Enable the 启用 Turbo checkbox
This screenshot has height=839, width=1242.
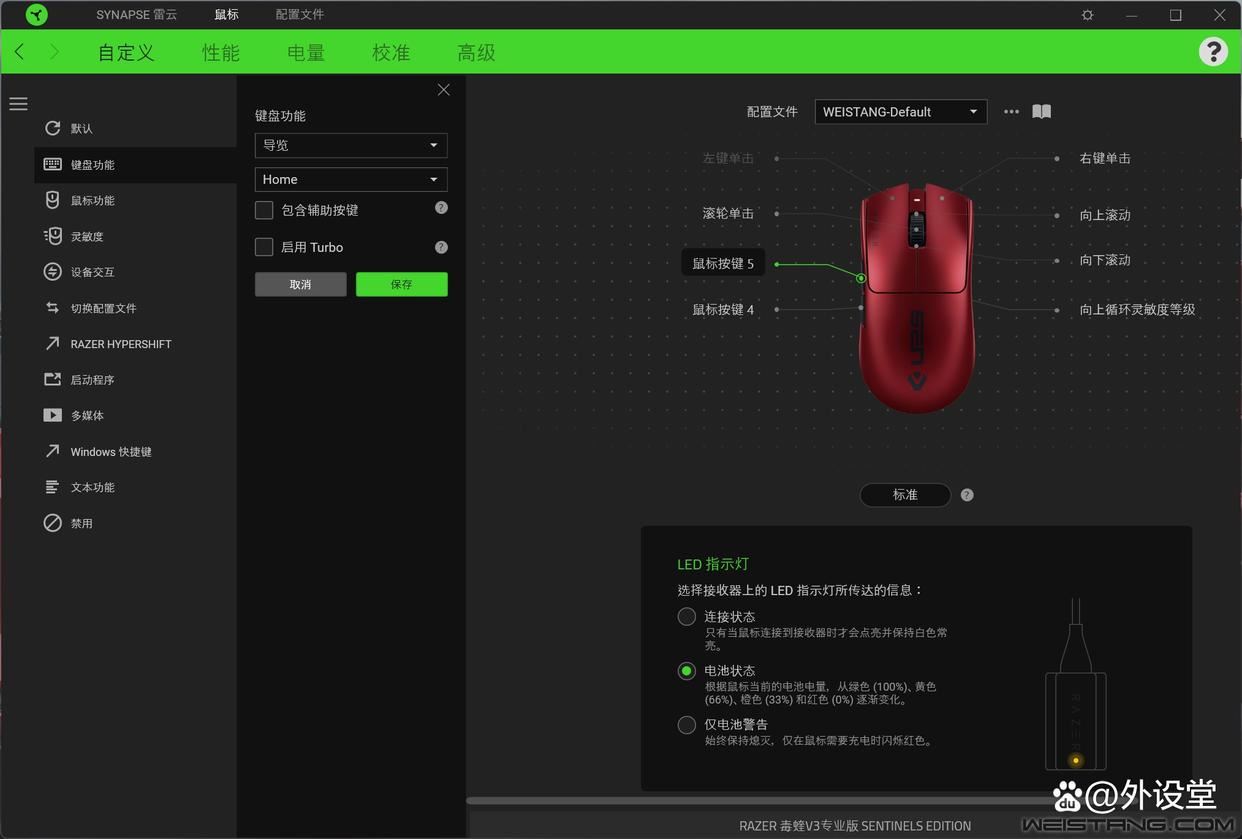pyautogui.click(x=264, y=247)
